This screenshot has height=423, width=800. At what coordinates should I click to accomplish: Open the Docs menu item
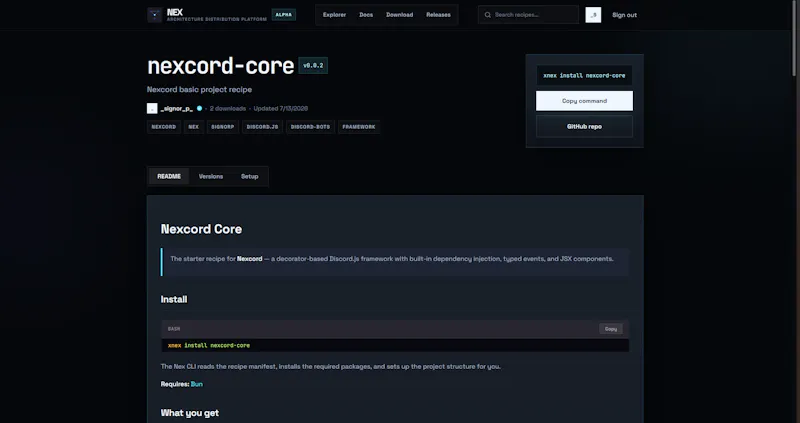coord(366,15)
